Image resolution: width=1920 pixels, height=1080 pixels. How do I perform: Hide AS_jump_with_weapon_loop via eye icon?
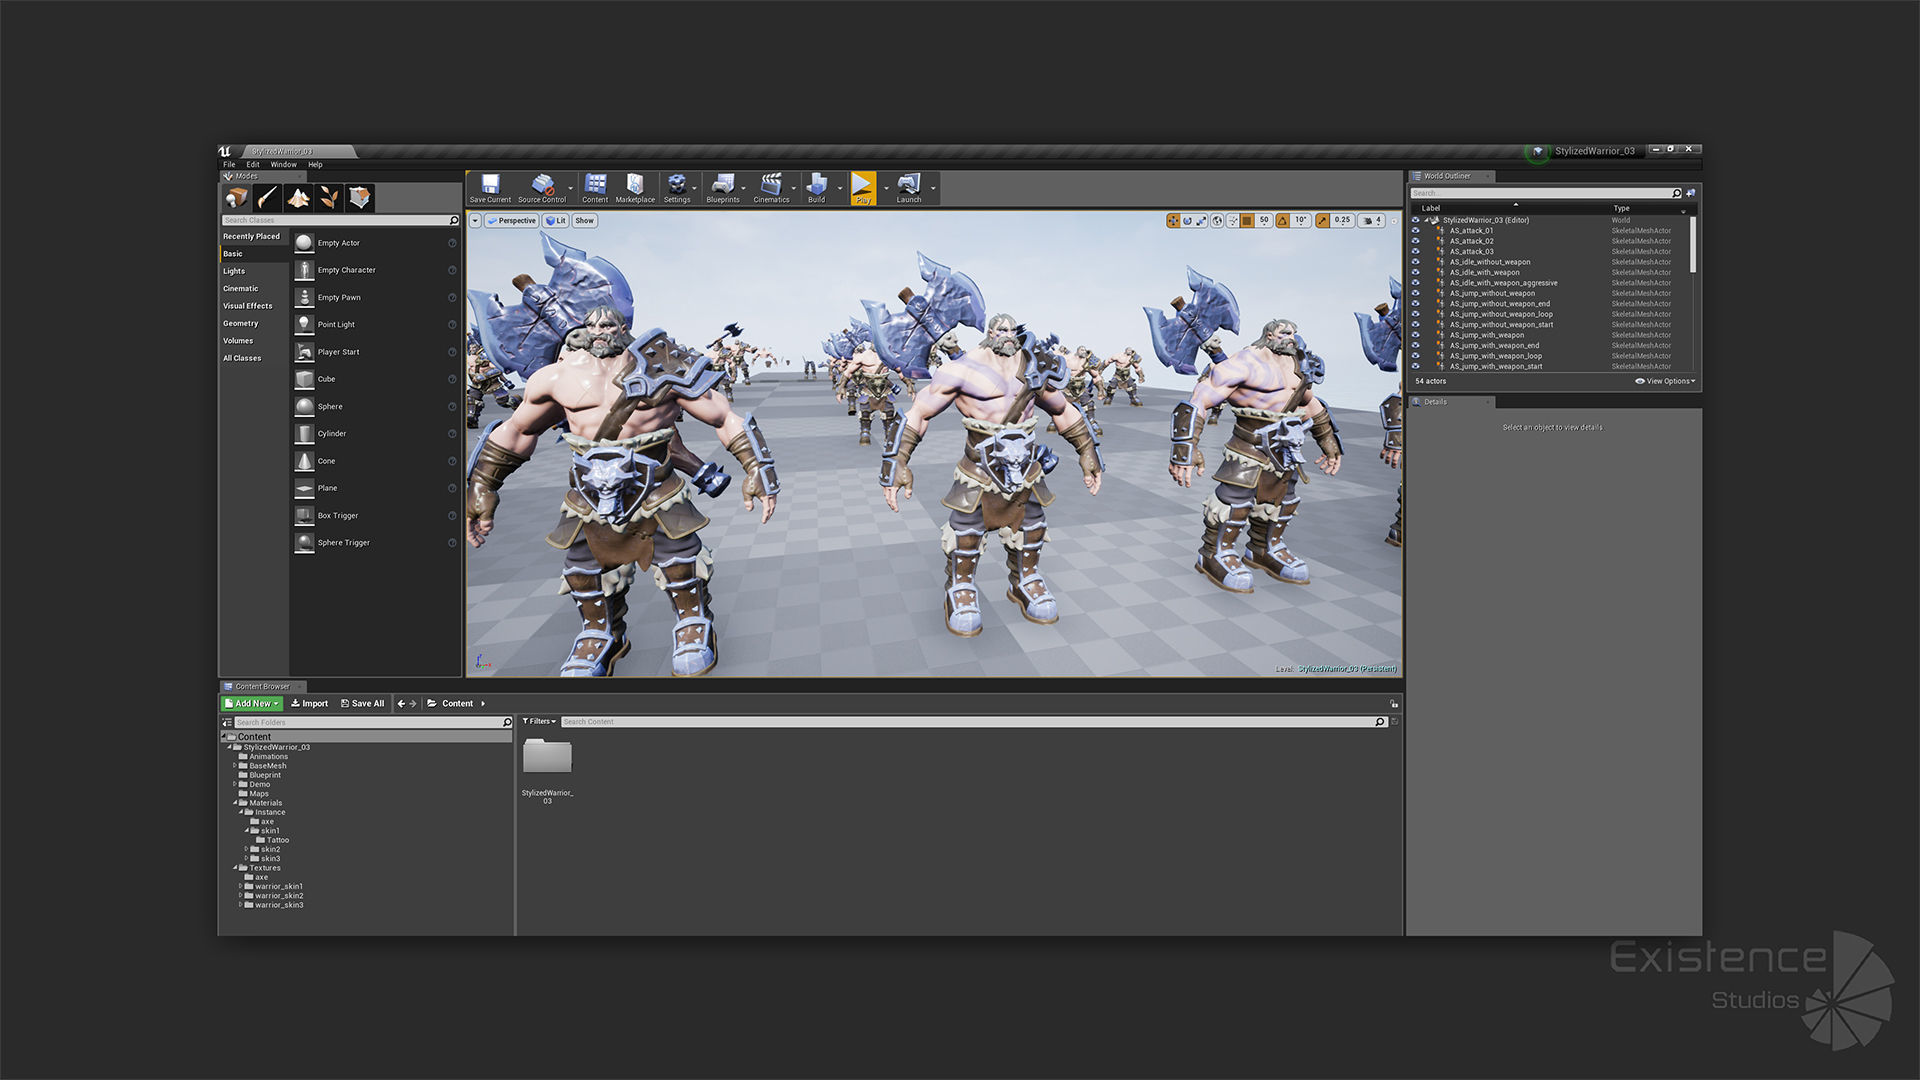click(x=1415, y=356)
